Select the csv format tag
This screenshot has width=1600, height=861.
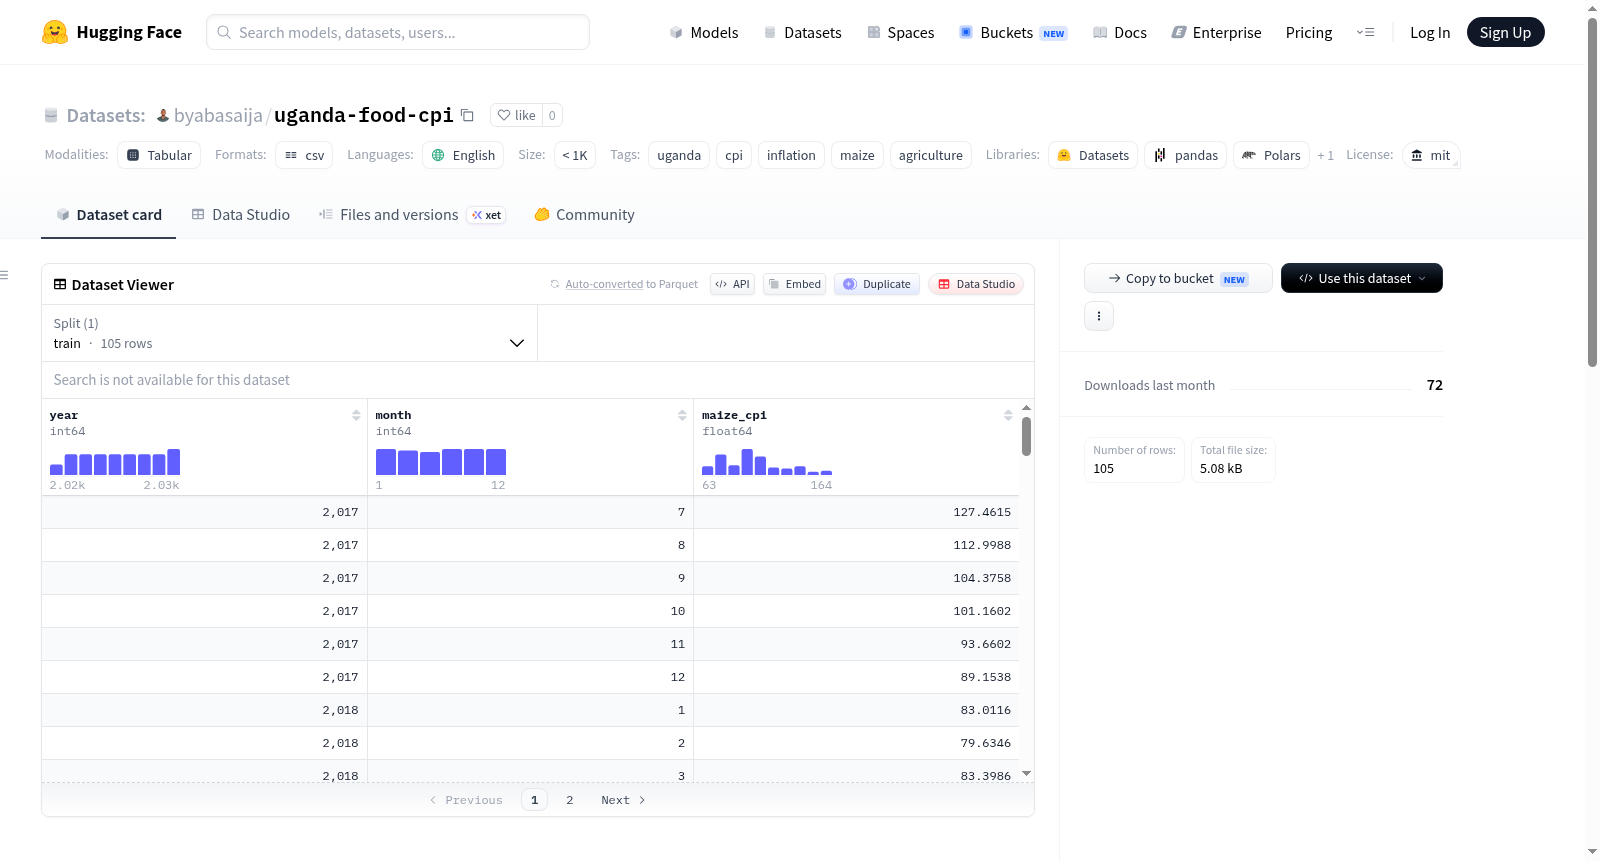pyautogui.click(x=304, y=155)
